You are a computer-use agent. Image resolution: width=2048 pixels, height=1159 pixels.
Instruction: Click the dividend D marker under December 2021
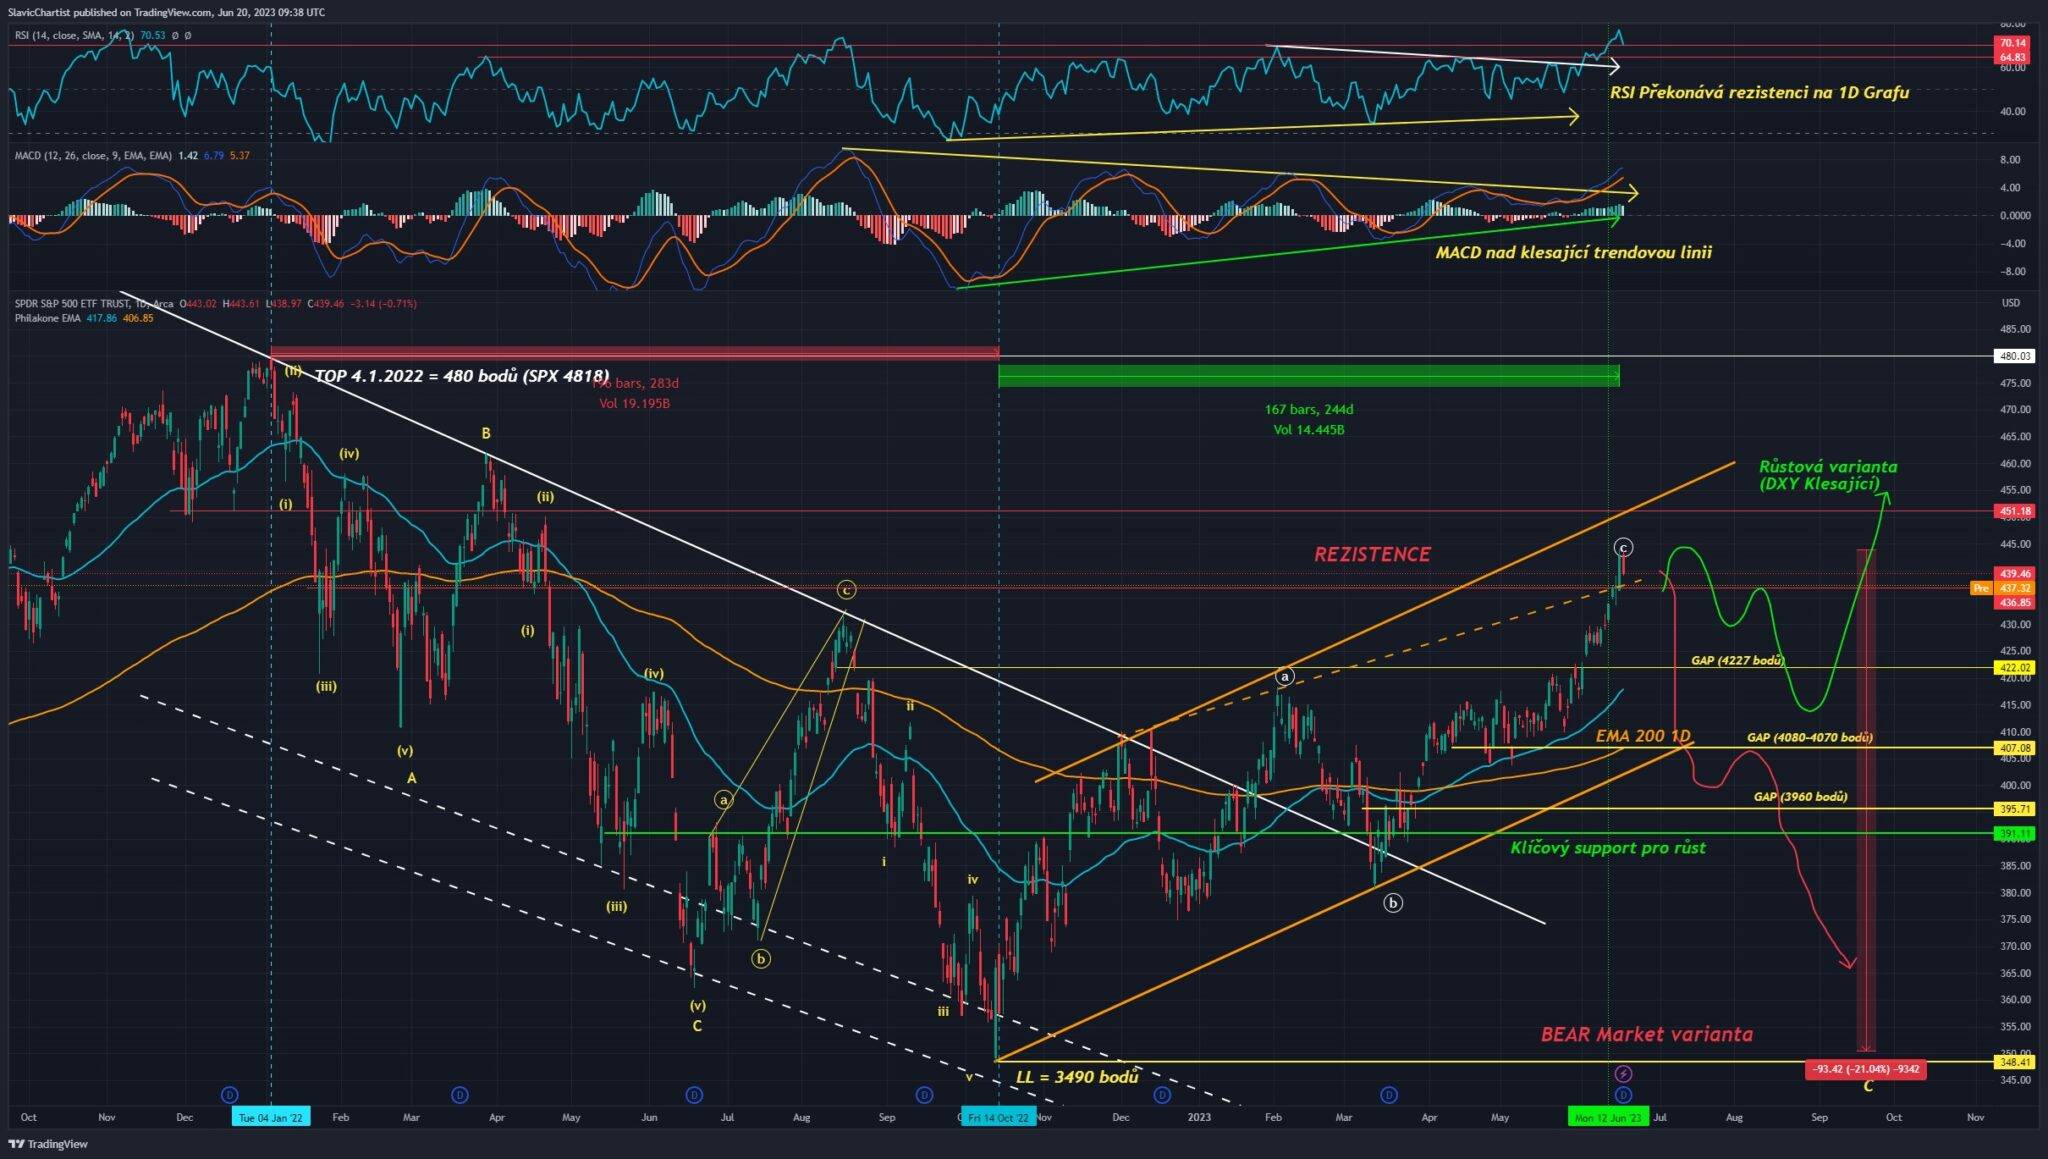pyautogui.click(x=229, y=1095)
